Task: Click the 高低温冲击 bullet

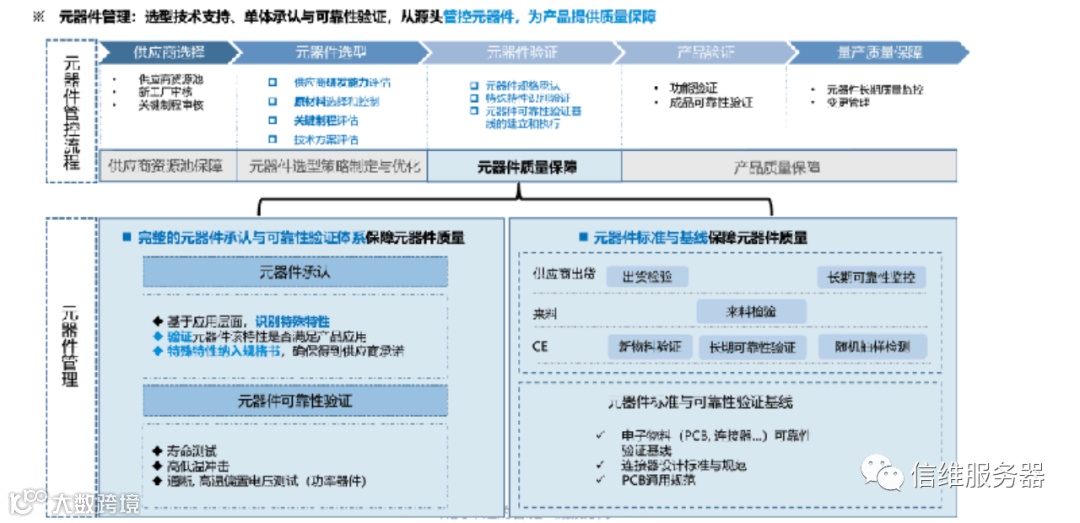Action: tap(189, 466)
